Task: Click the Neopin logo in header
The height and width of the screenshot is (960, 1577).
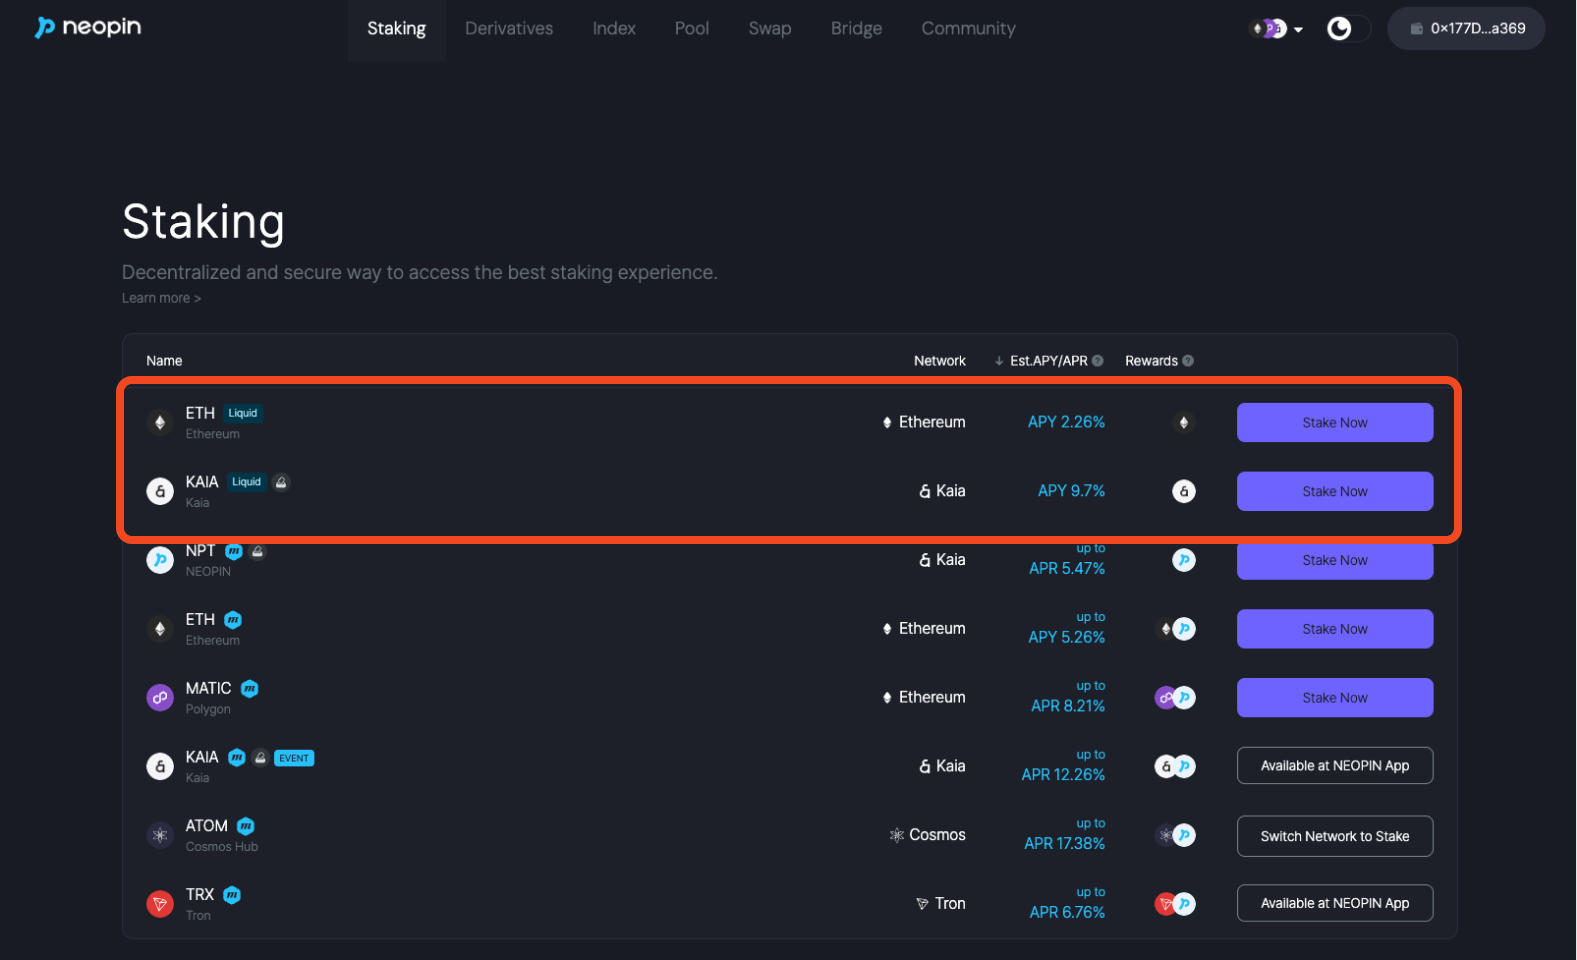Action: 88,27
